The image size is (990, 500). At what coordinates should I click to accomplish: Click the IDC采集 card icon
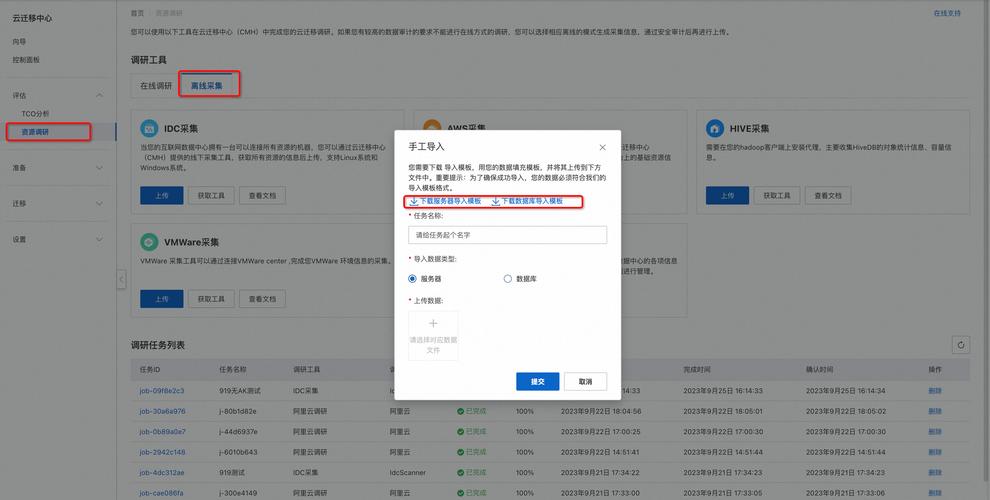point(149,128)
